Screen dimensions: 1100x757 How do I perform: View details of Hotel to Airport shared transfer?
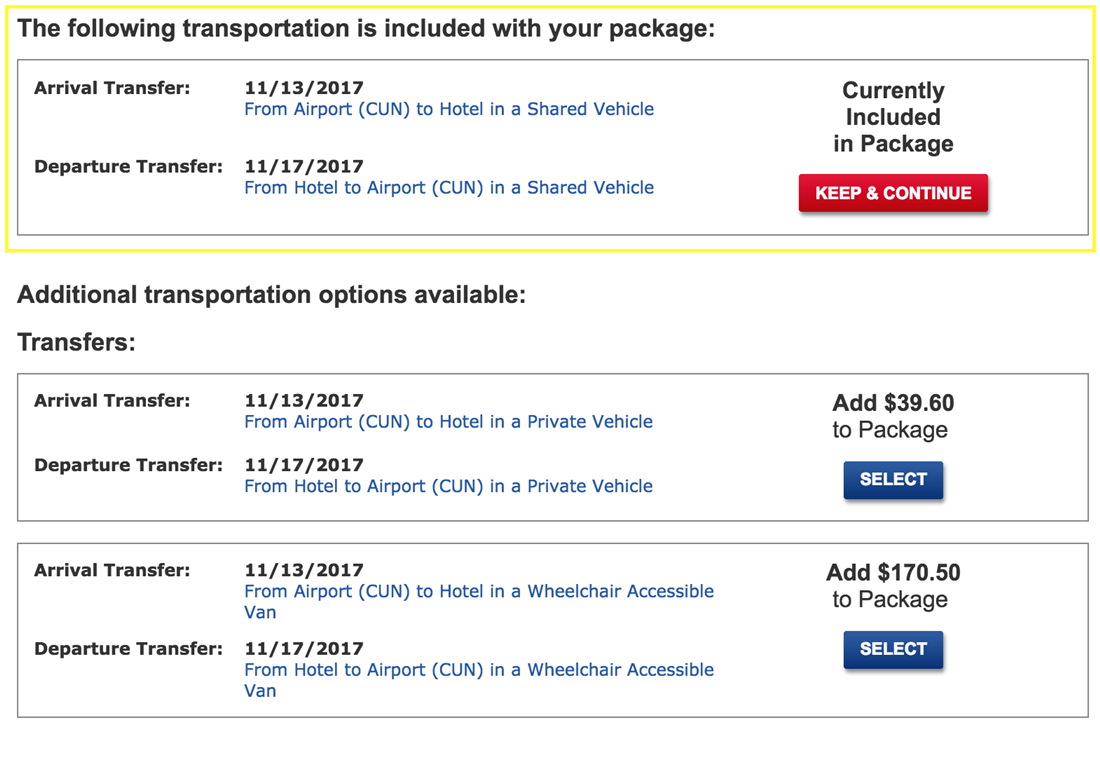(x=449, y=187)
